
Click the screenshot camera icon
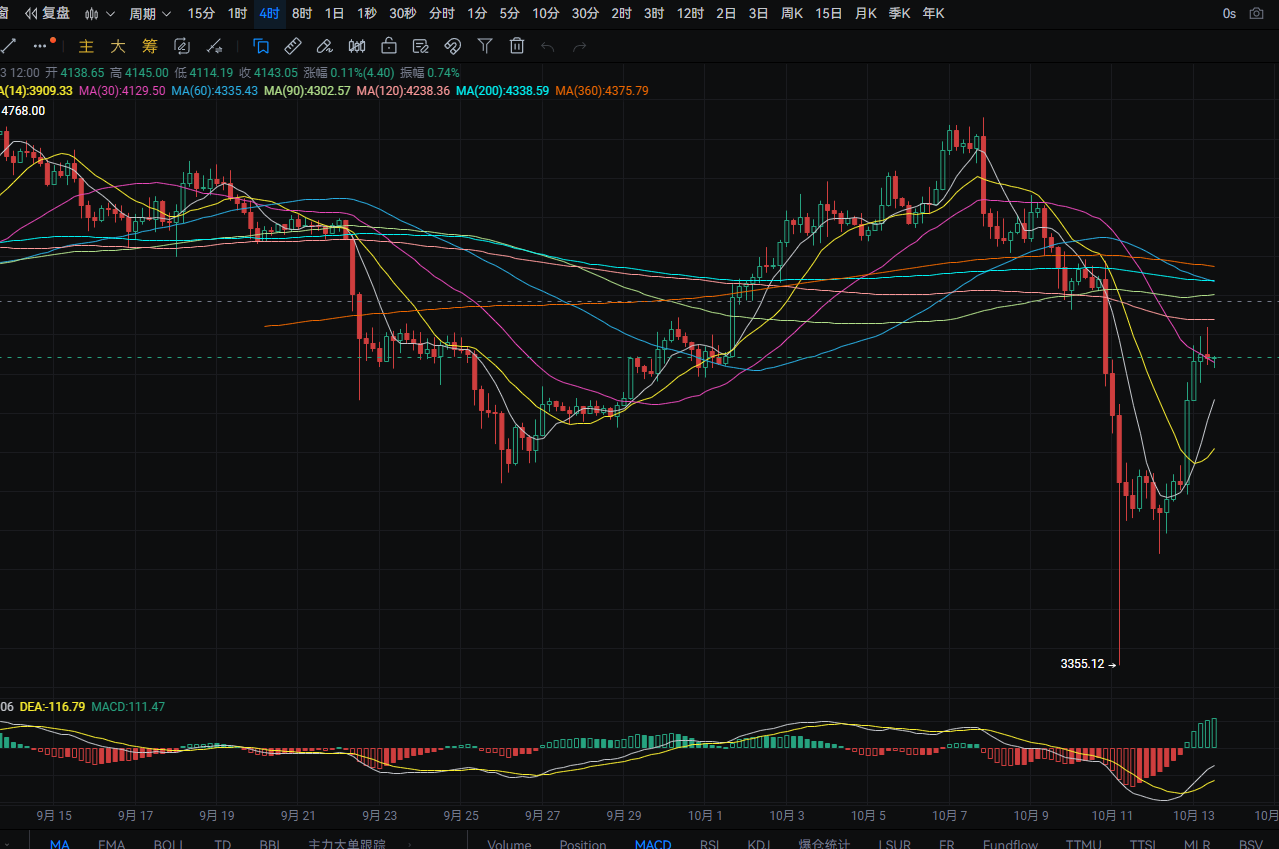click(1257, 14)
